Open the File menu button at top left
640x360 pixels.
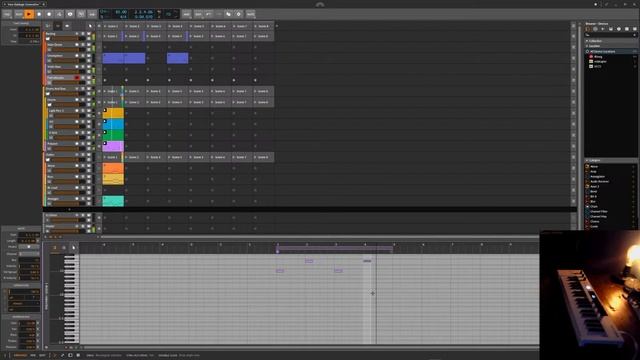7,14
